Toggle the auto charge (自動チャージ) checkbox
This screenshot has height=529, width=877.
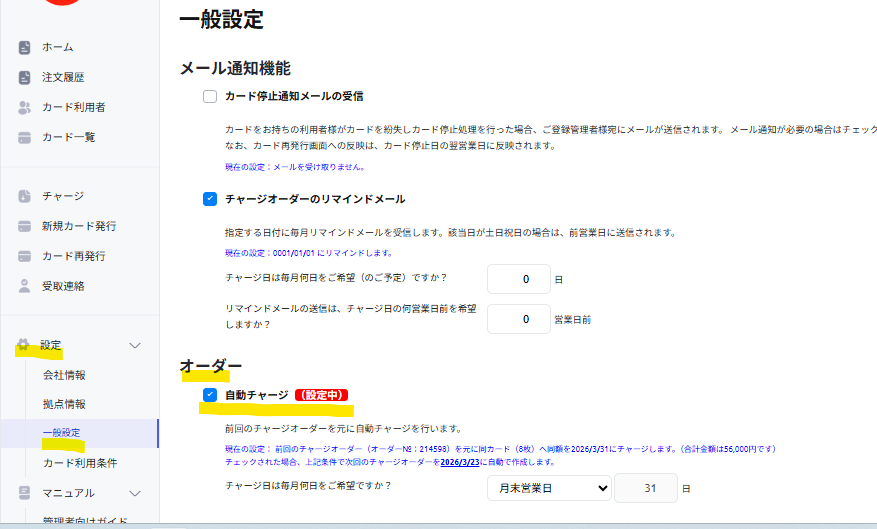pyautogui.click(x=210, y=395)
